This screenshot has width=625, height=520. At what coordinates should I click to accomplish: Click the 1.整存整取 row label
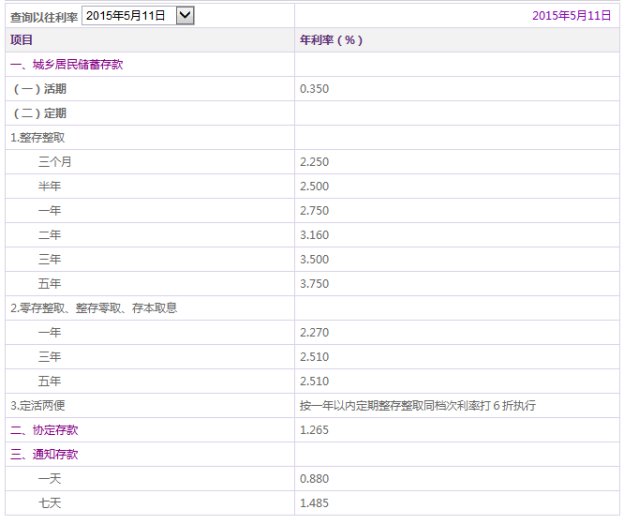pyautogui.click(x=37, y=138)
